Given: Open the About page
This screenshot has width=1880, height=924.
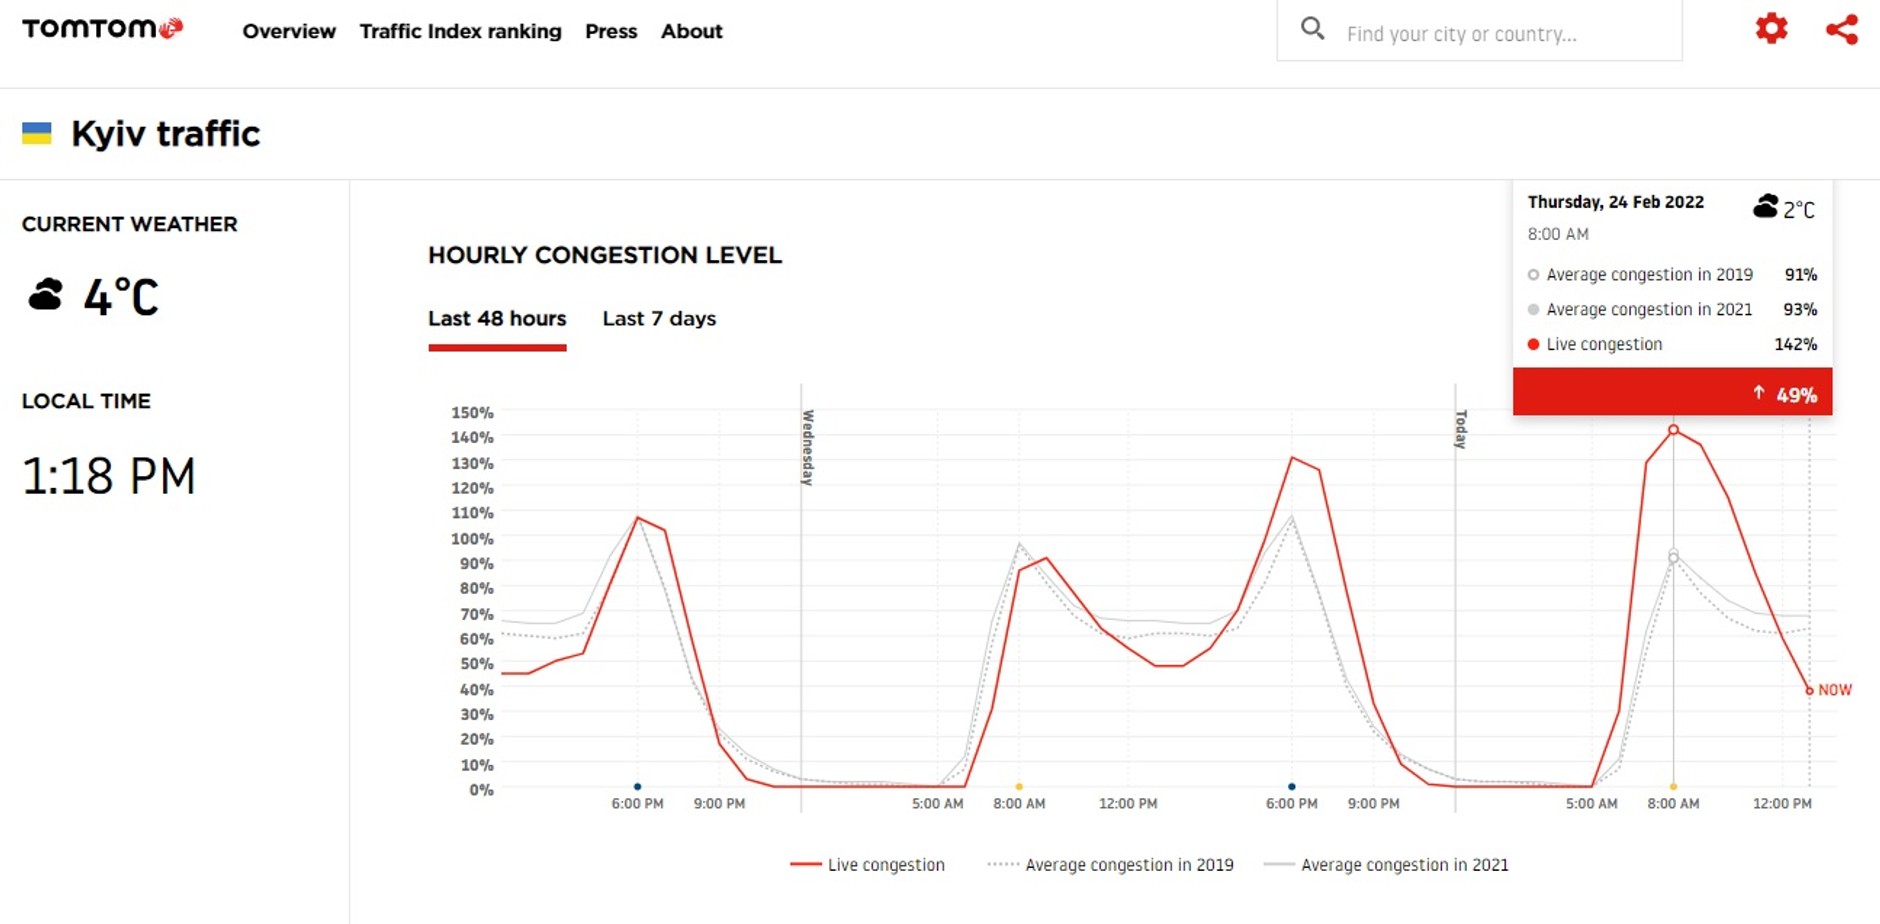Looking at the screenshot, I should 691,31.
